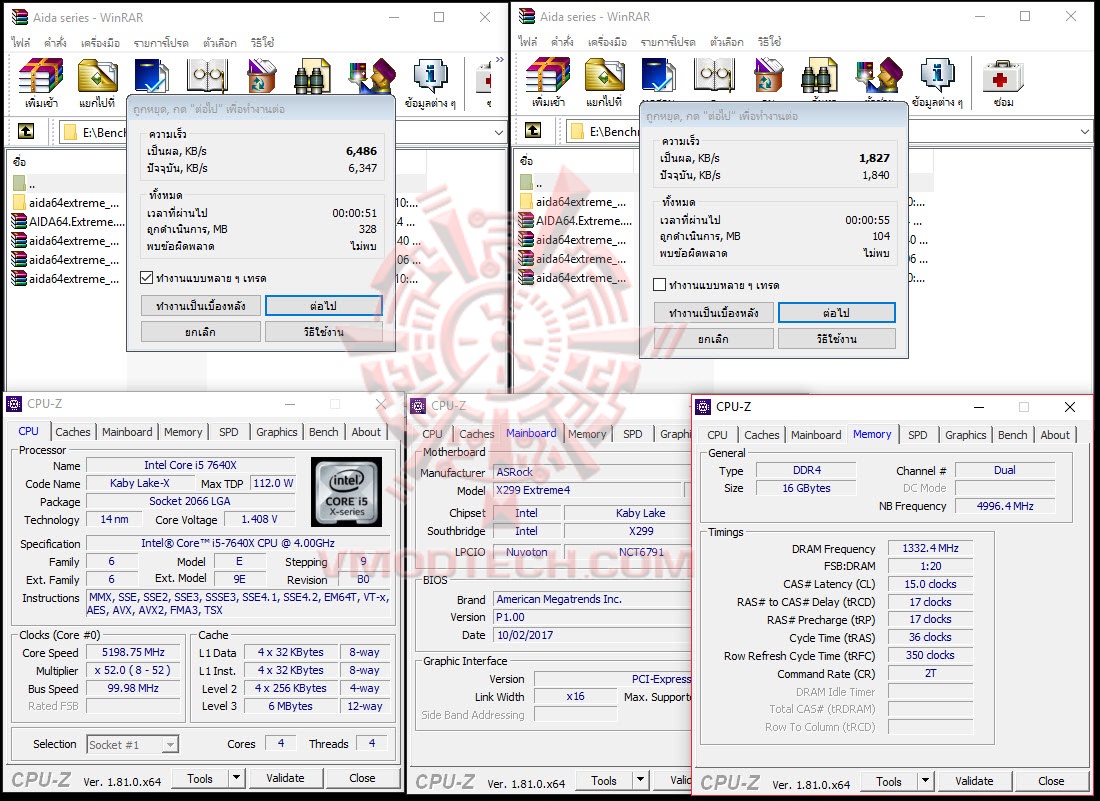Click the CPU-Z title icon in the Memory window
1100x801 pixels.
[x=703, y=407]
